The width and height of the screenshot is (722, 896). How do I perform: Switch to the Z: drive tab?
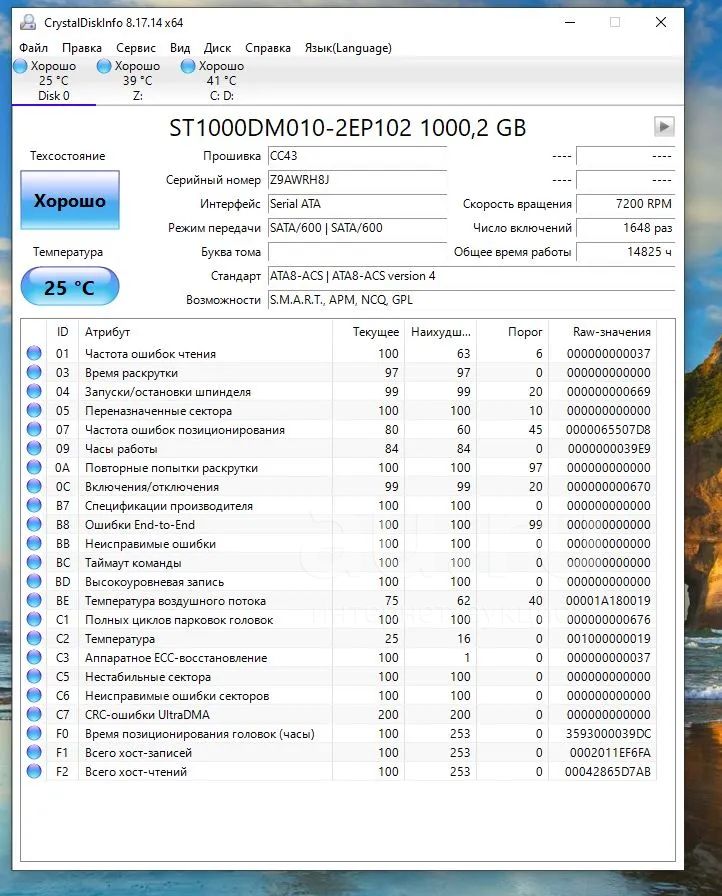[137, 81]
